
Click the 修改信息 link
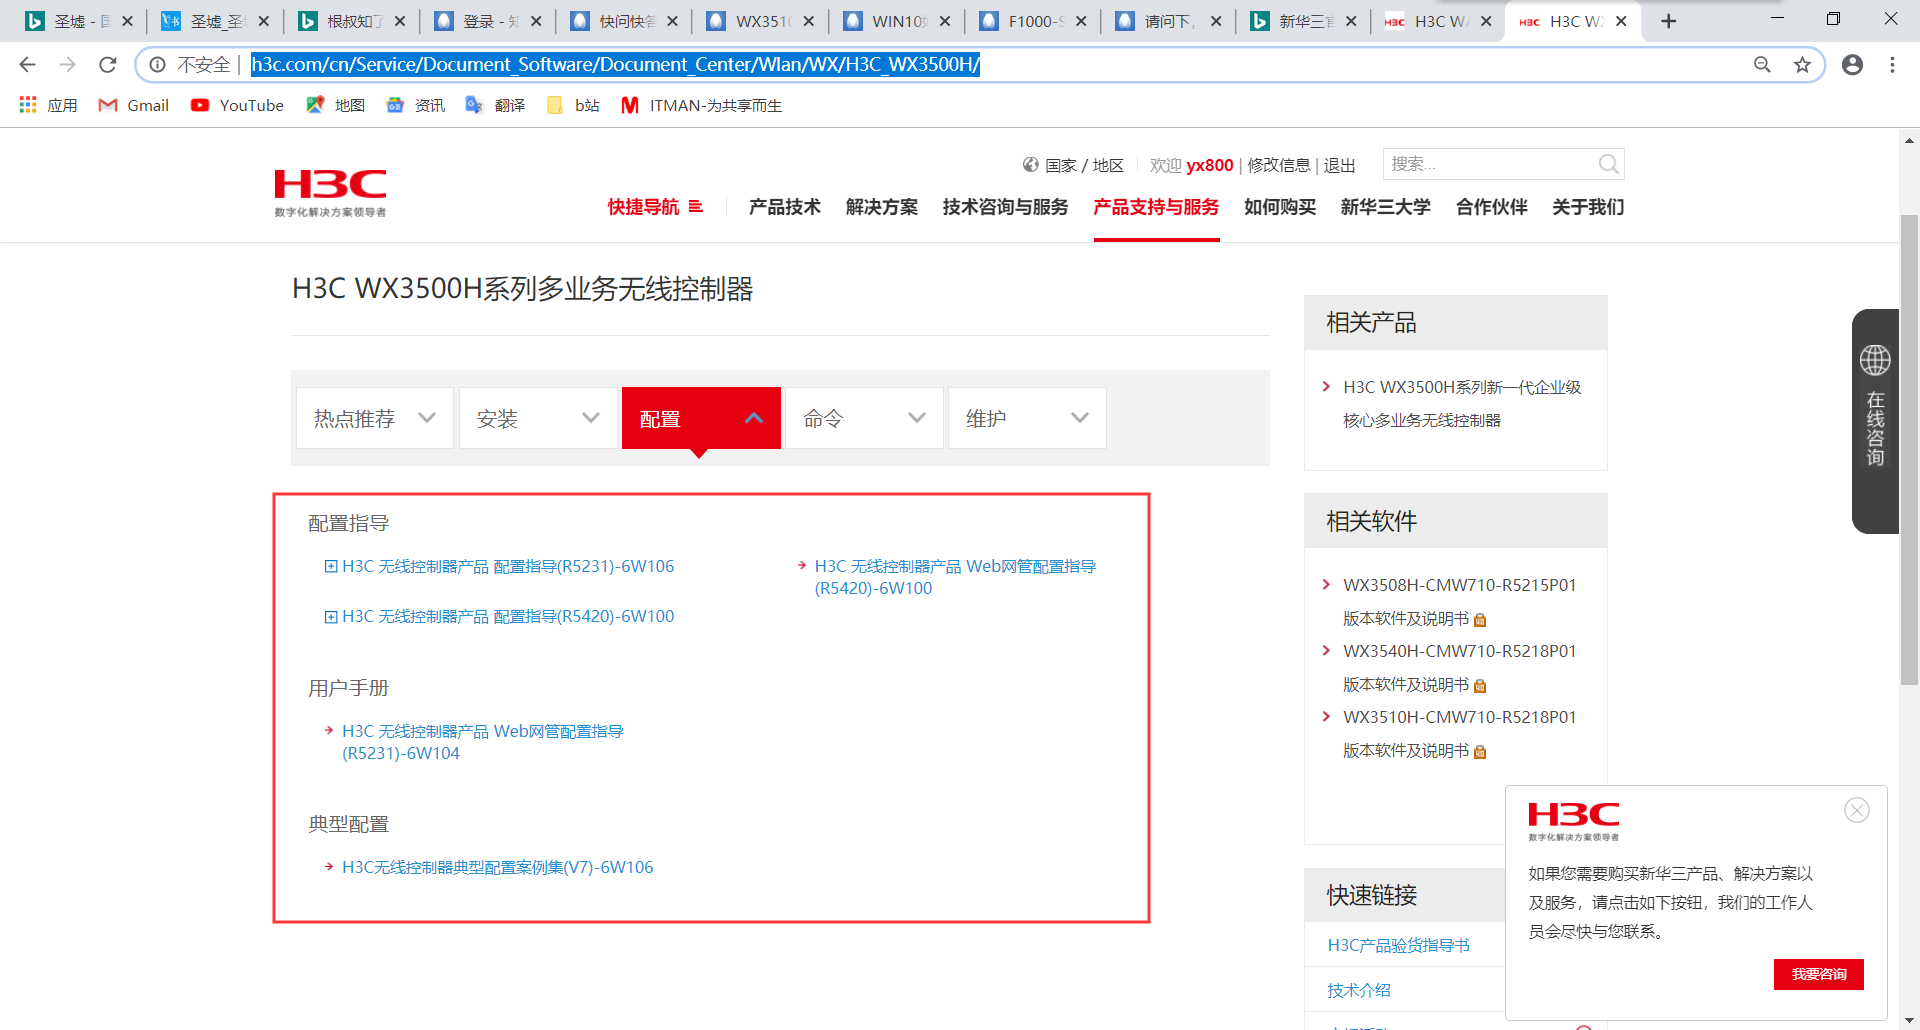click(1278, 165)
